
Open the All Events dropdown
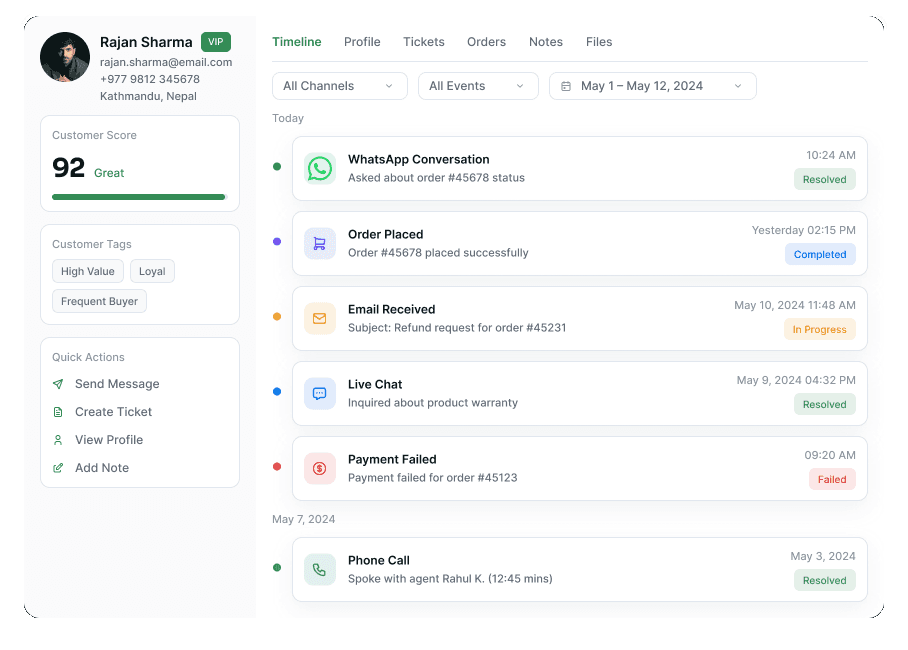point(478,86)
